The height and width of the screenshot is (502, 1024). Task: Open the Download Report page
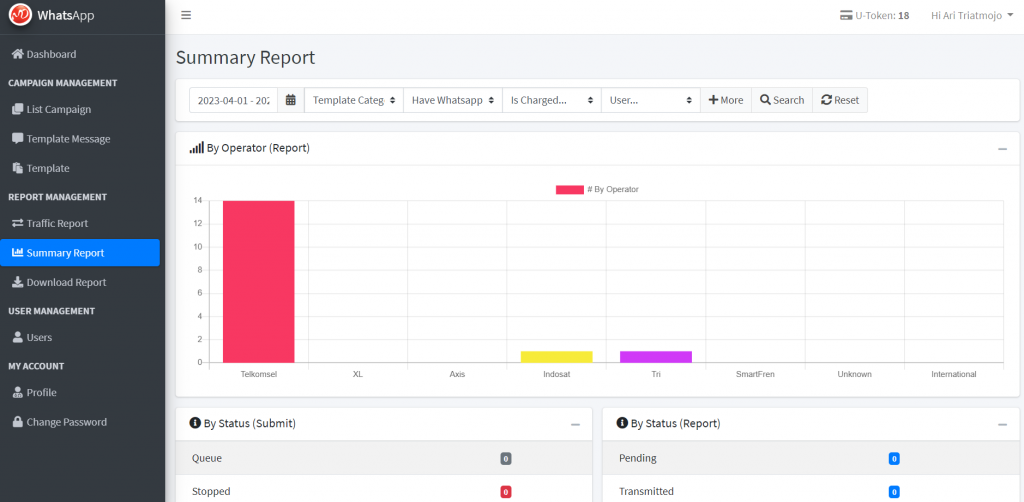(66, 283)
